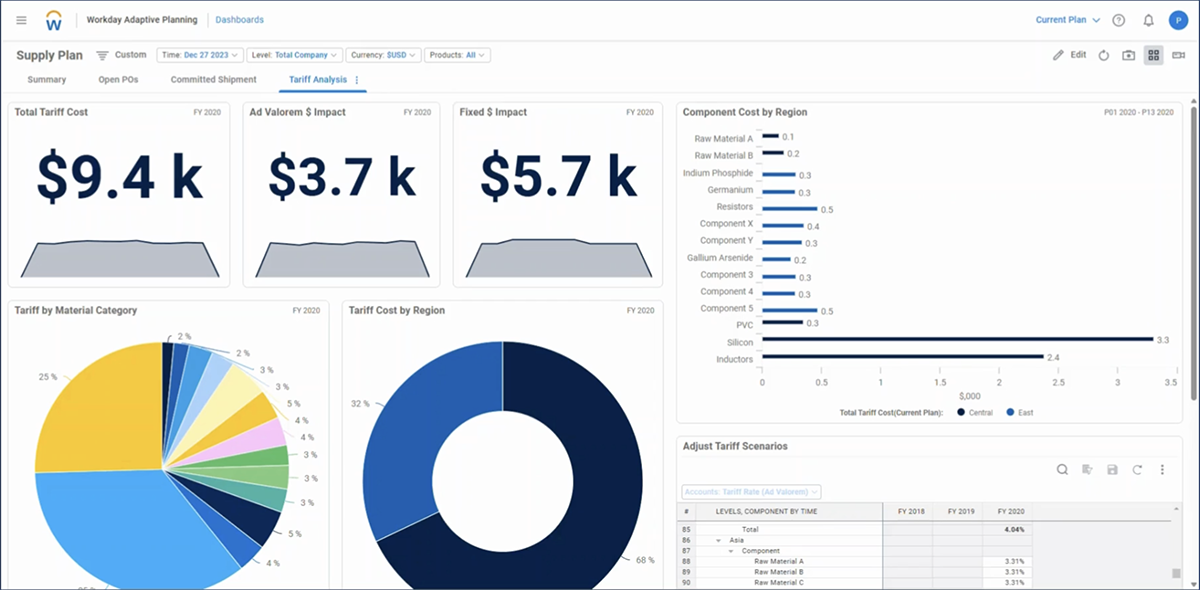Click the Edit dashboard button

(x=1069, y=55)
